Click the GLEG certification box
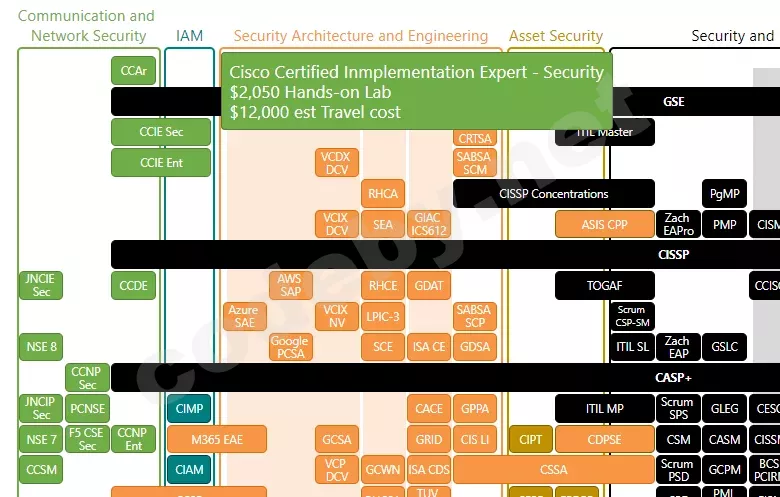Viewport: 780px width, 497px height. 724,408
